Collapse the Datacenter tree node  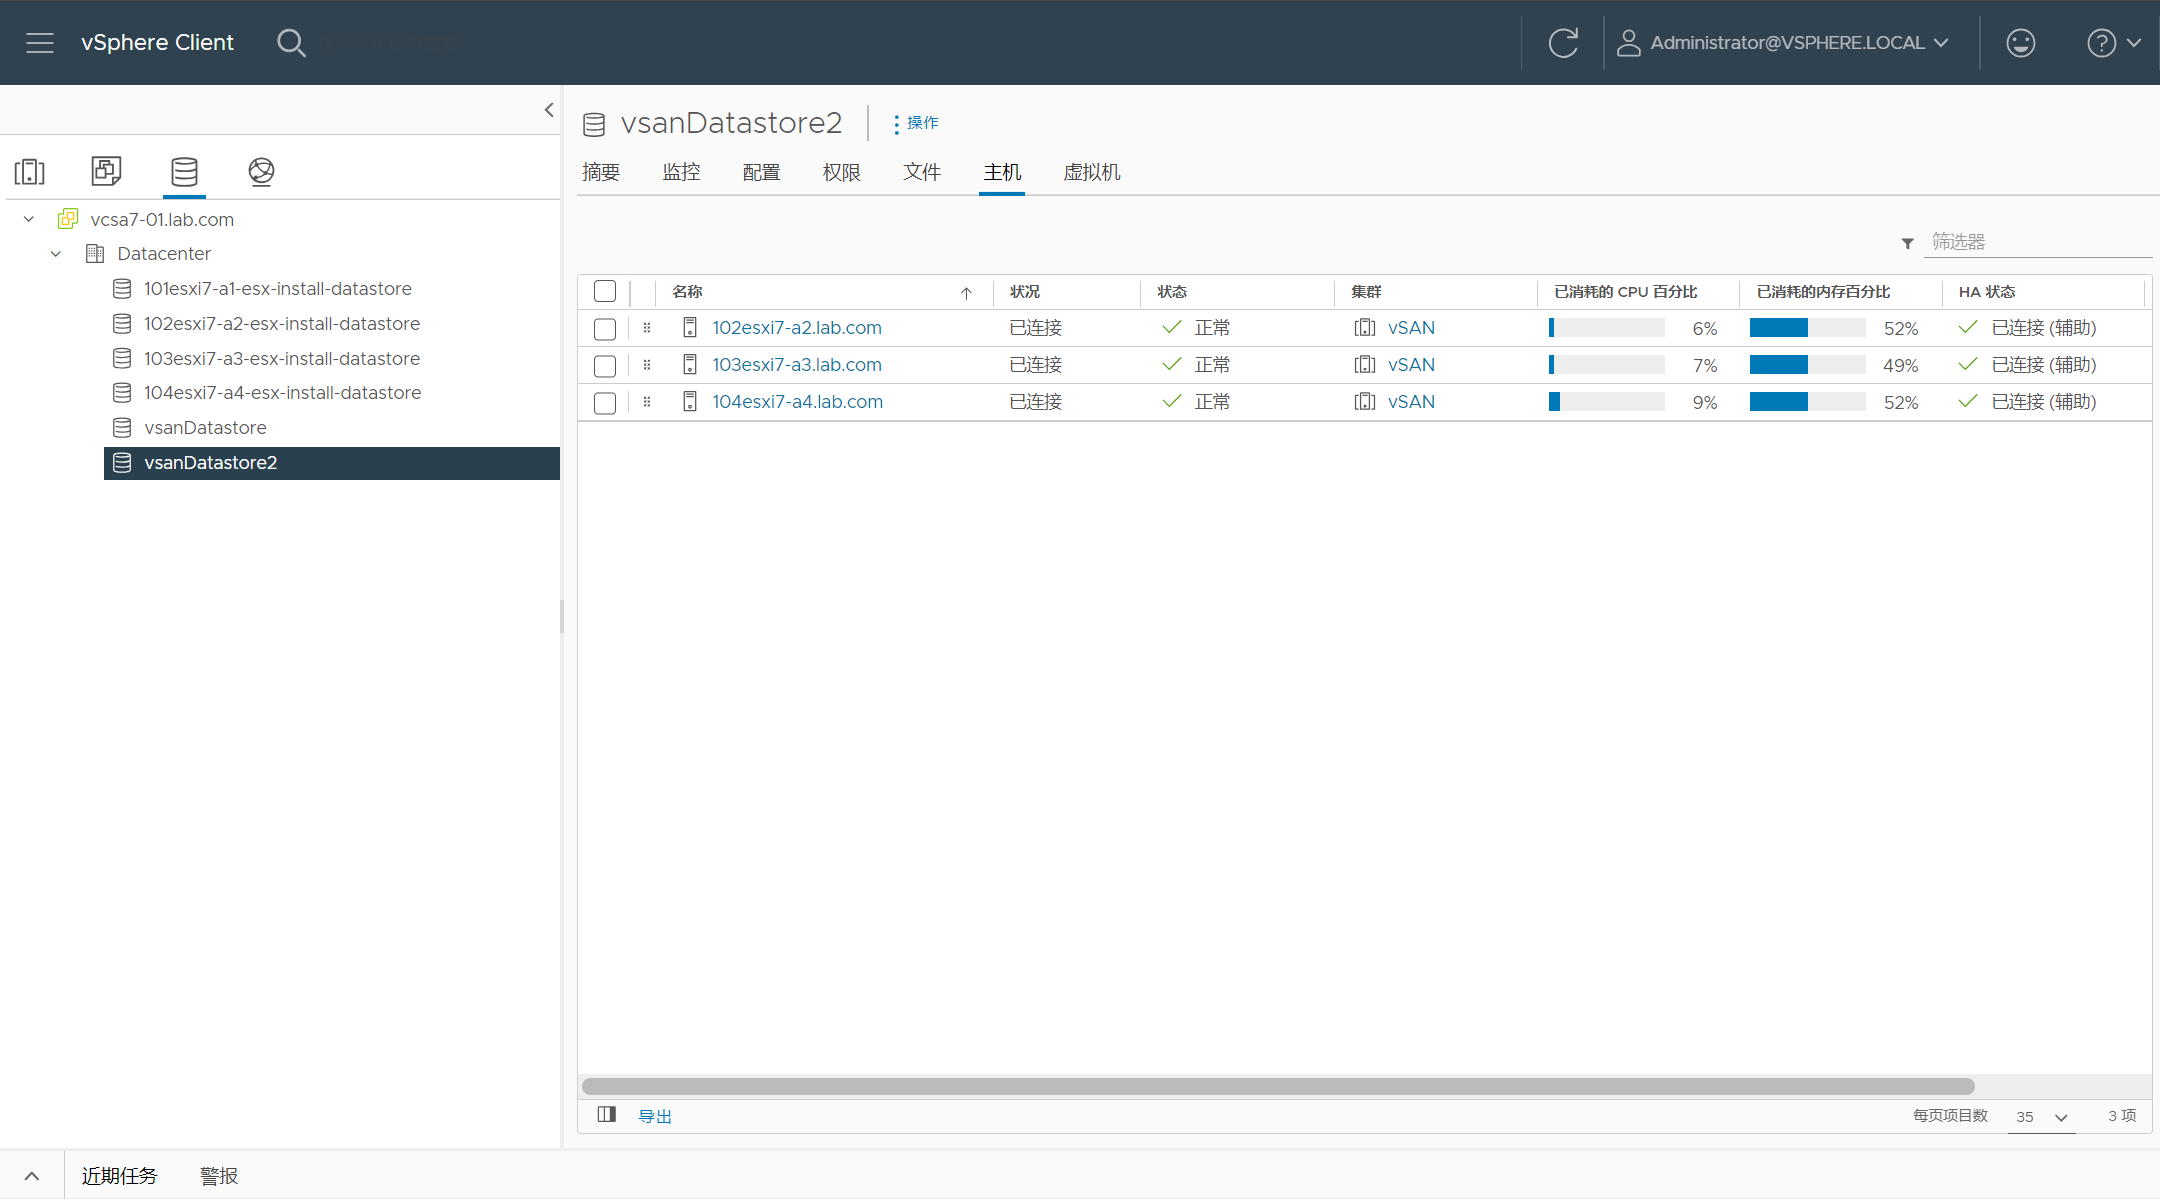(56, 254)
